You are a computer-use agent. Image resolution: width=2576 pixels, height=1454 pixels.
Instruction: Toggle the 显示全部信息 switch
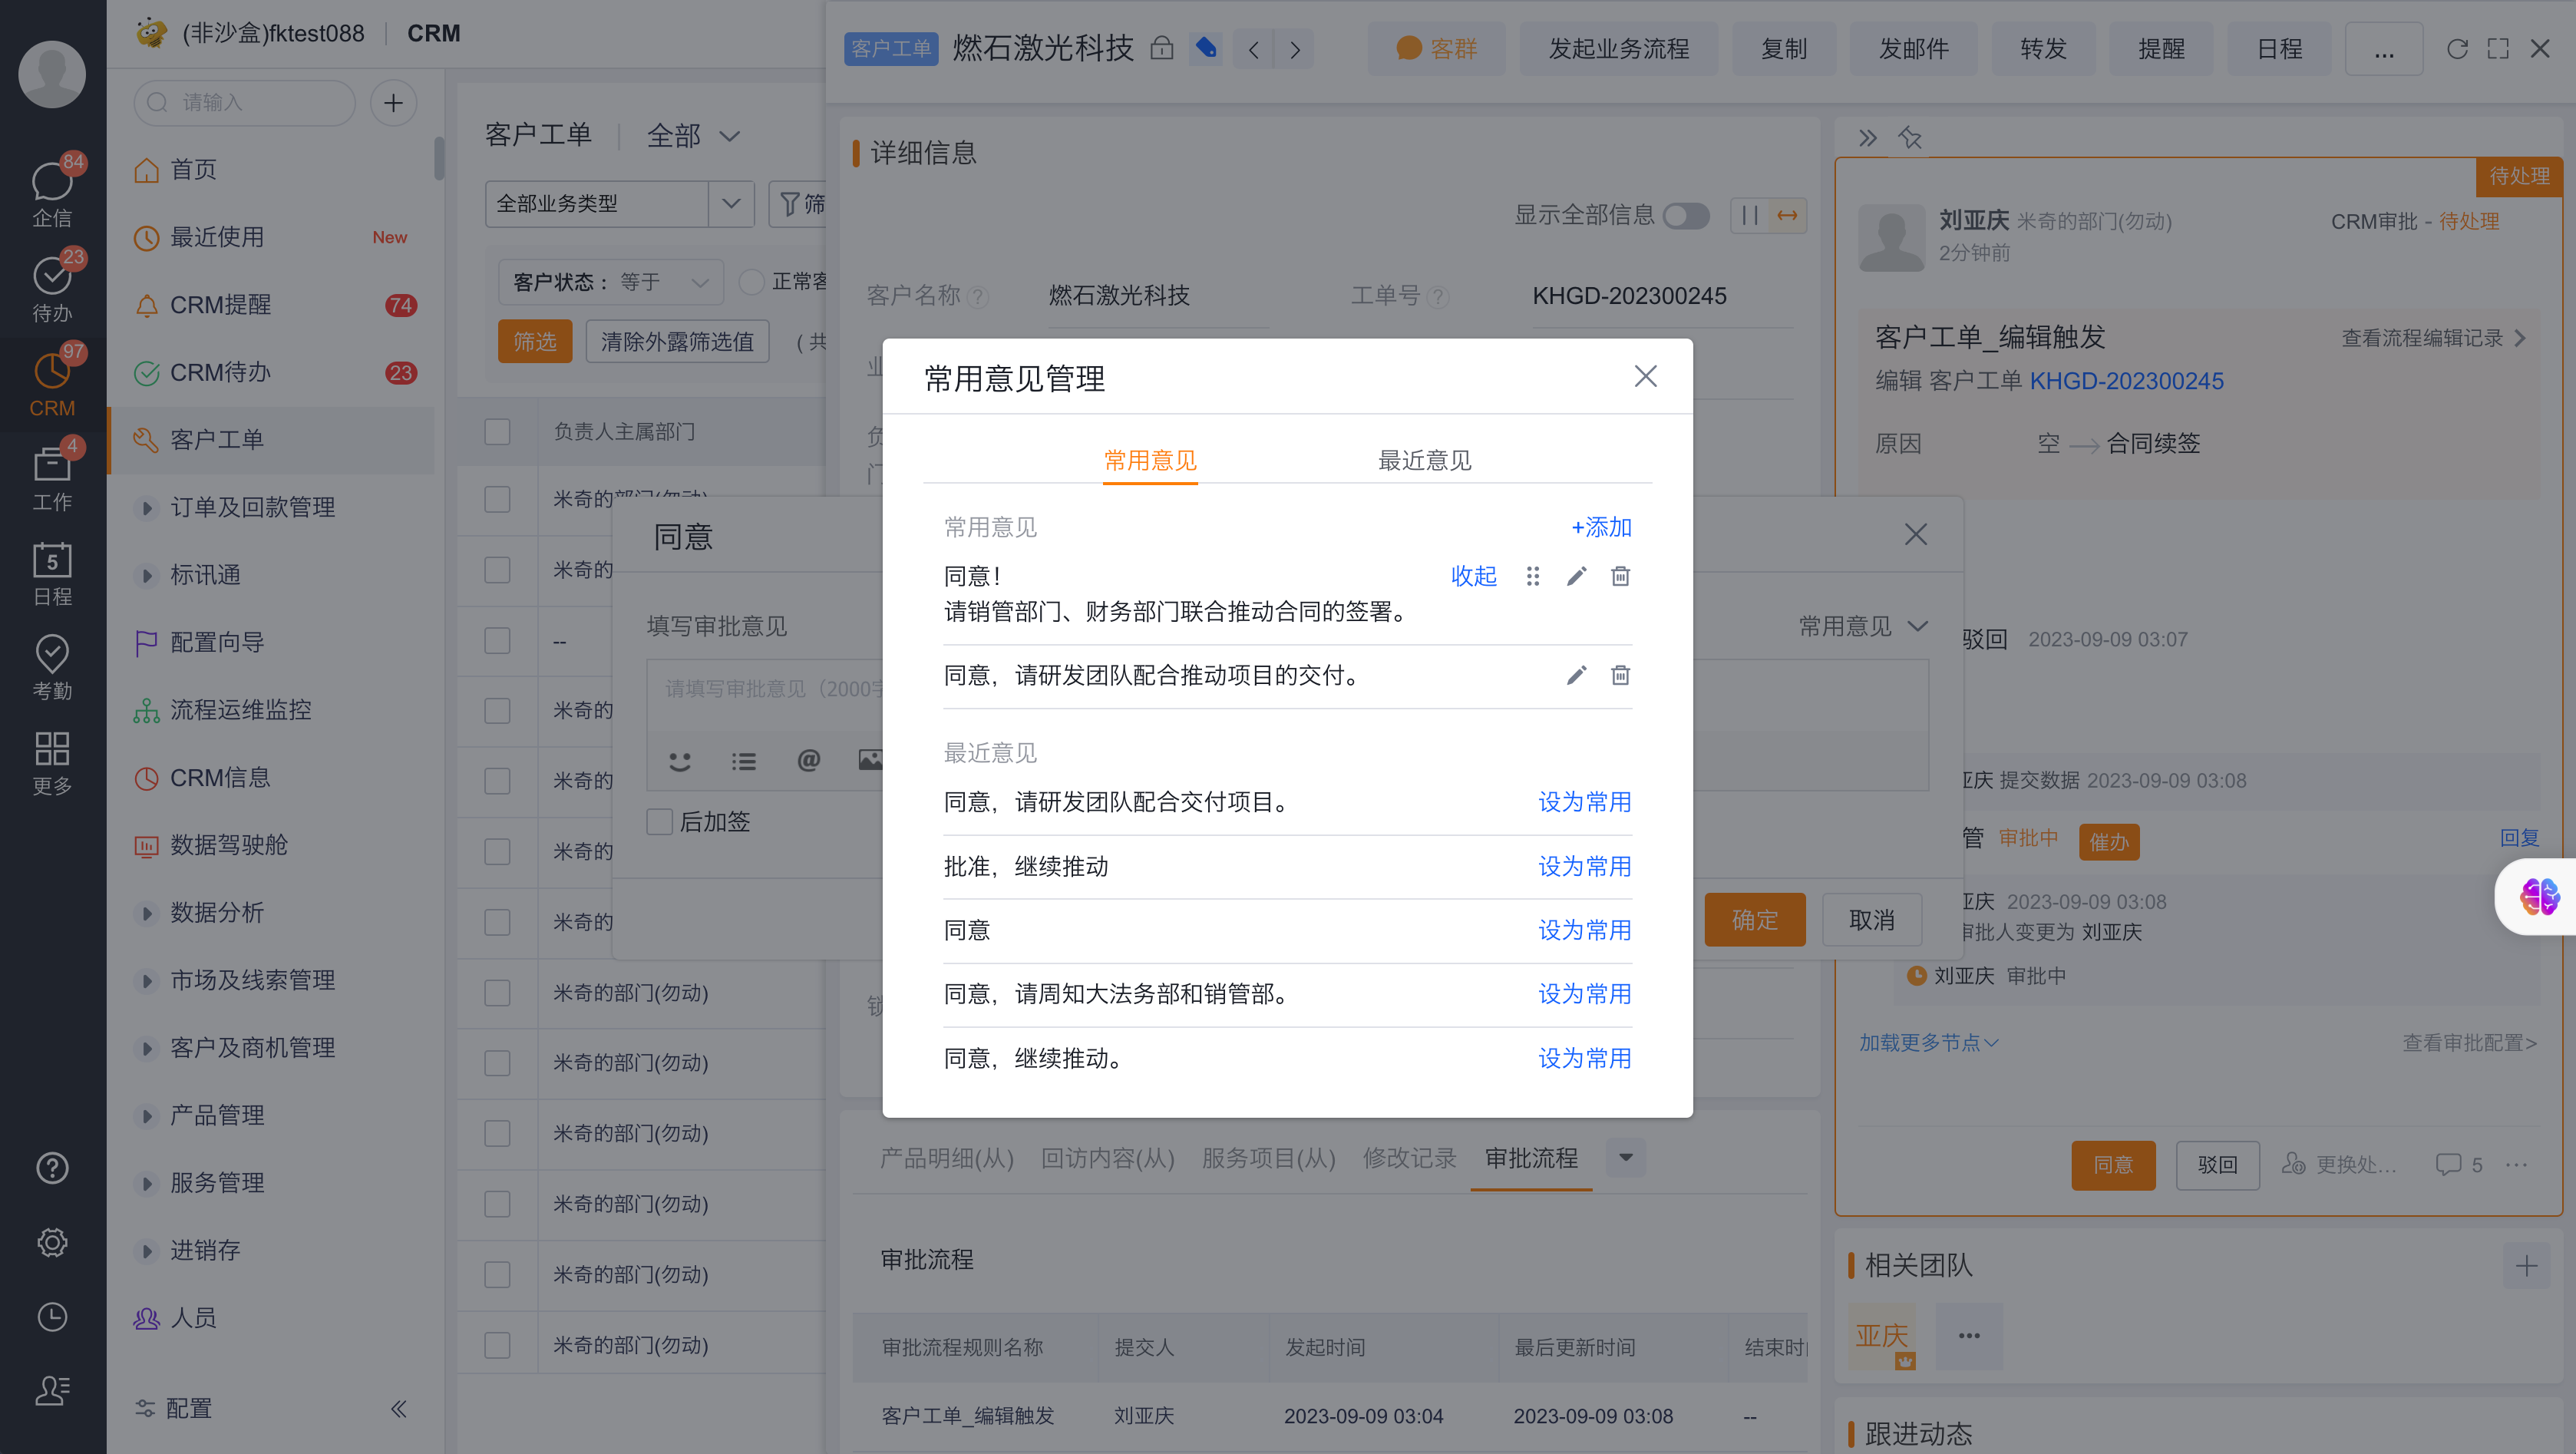[x=1686, y=215]
